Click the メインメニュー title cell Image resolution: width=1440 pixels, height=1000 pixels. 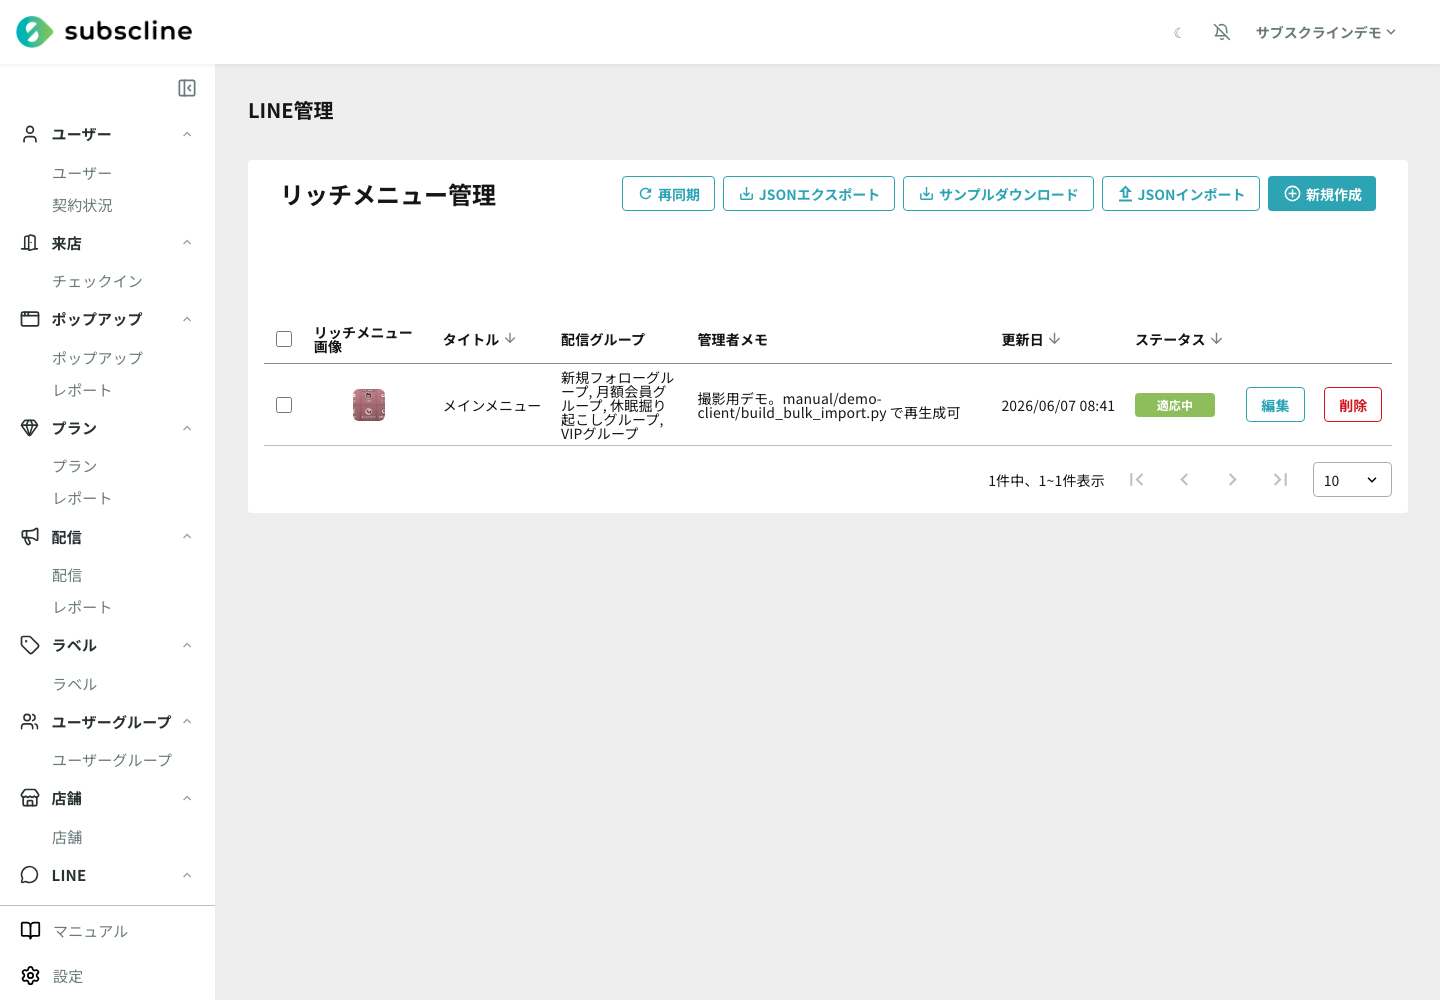pyautogui.click(x=492, y=406)
